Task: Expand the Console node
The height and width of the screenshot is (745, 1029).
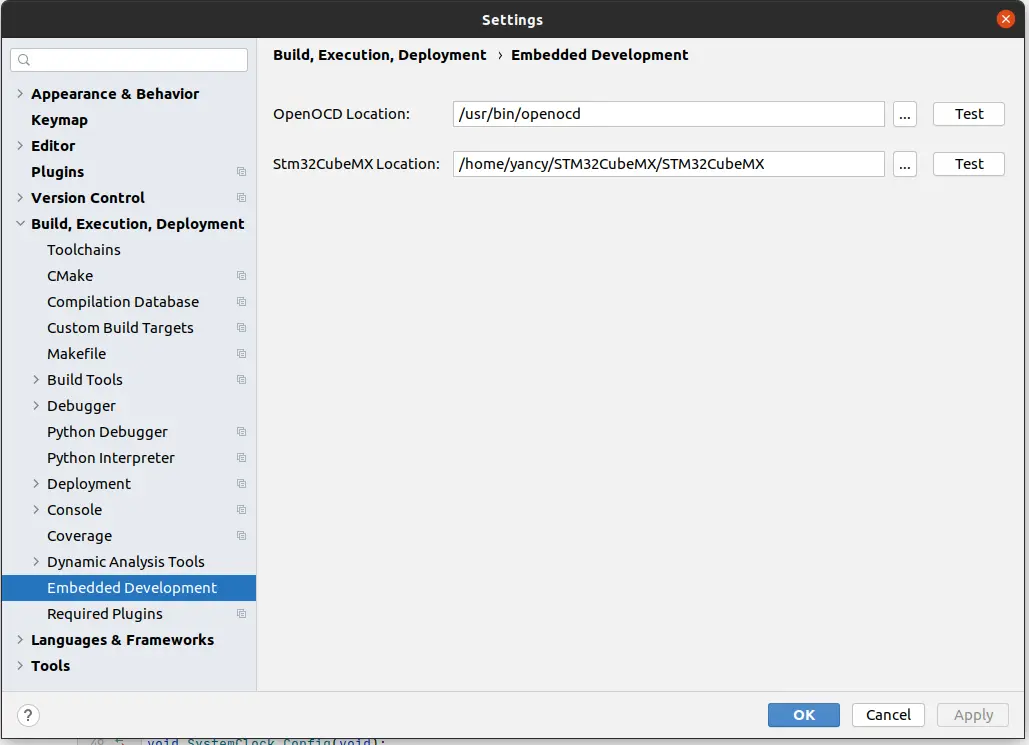Action: point(36,509)
